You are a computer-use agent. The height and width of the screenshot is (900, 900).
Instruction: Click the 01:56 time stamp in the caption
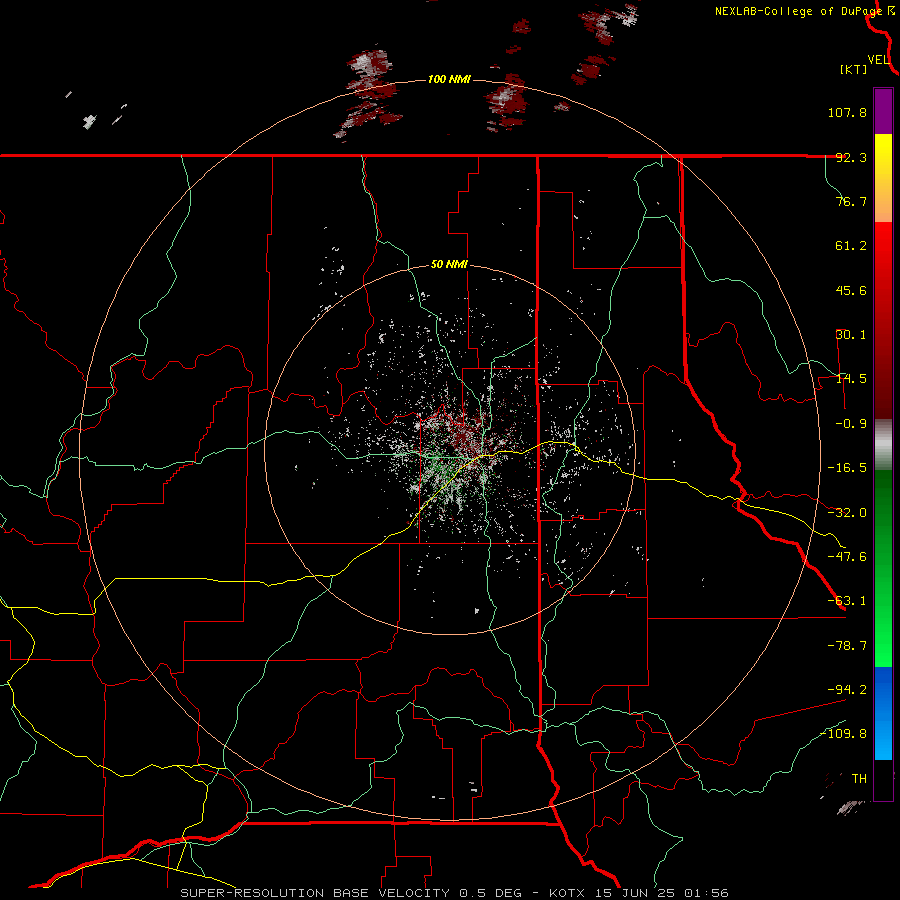click(x=709, y=893)
